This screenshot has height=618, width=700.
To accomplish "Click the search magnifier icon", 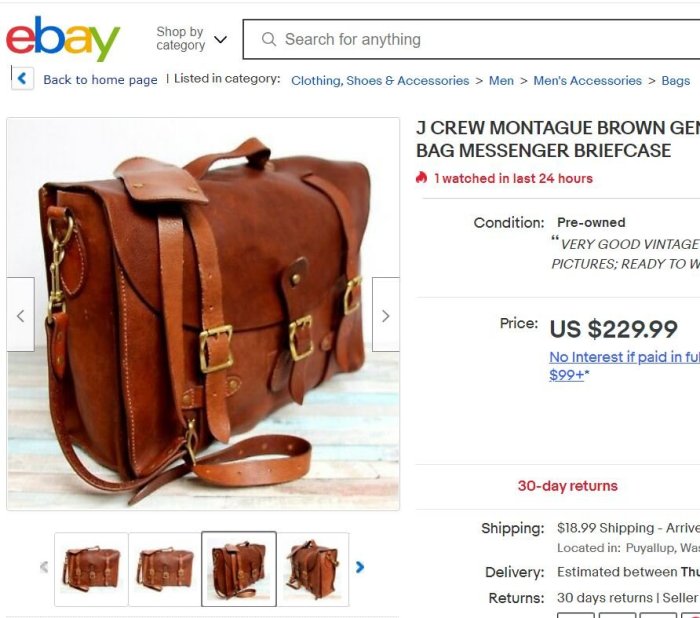I will click(269, 39).
